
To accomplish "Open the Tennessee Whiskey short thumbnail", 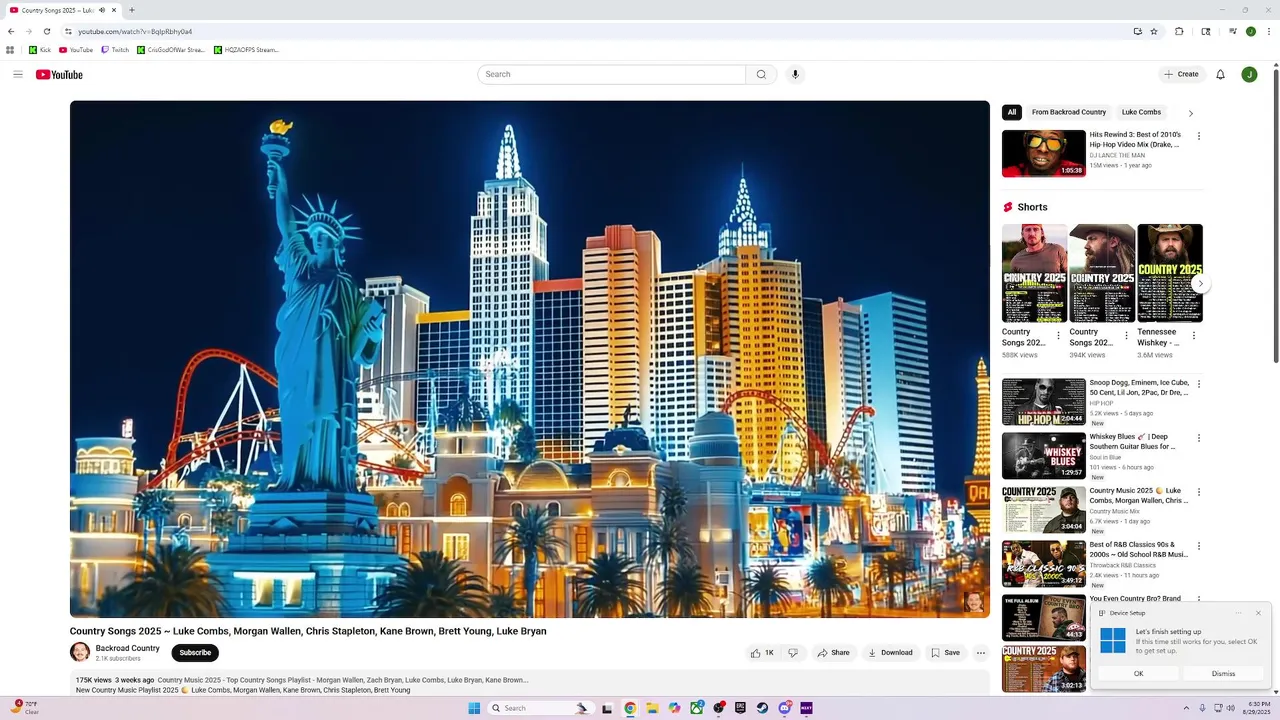I will 1170,273.
